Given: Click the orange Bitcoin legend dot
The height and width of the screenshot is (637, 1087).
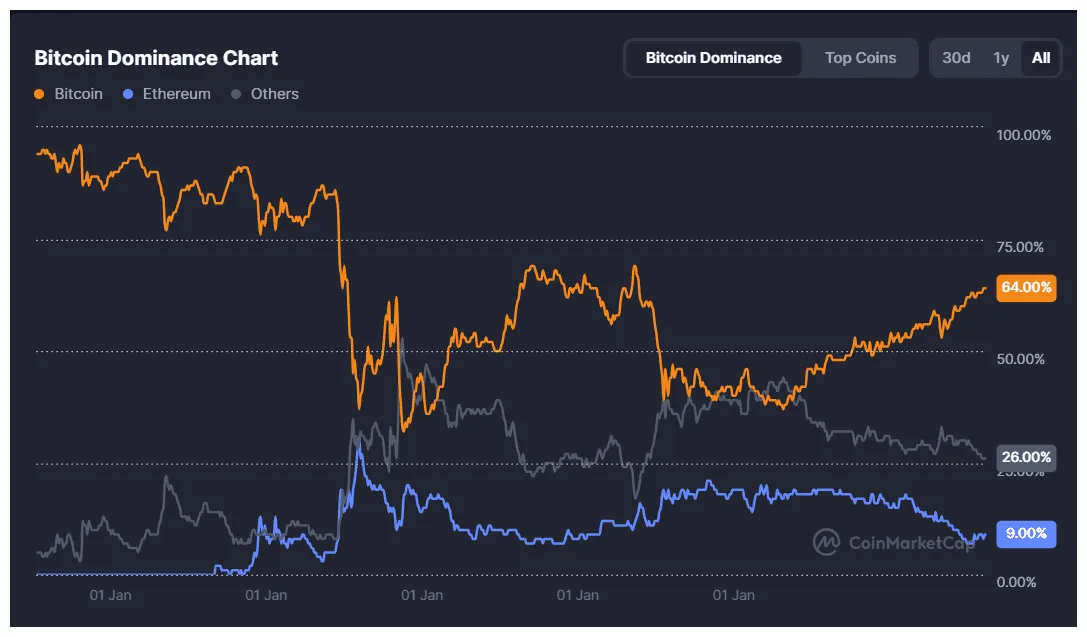Looking at the screenshot, I should coord(40,93).
